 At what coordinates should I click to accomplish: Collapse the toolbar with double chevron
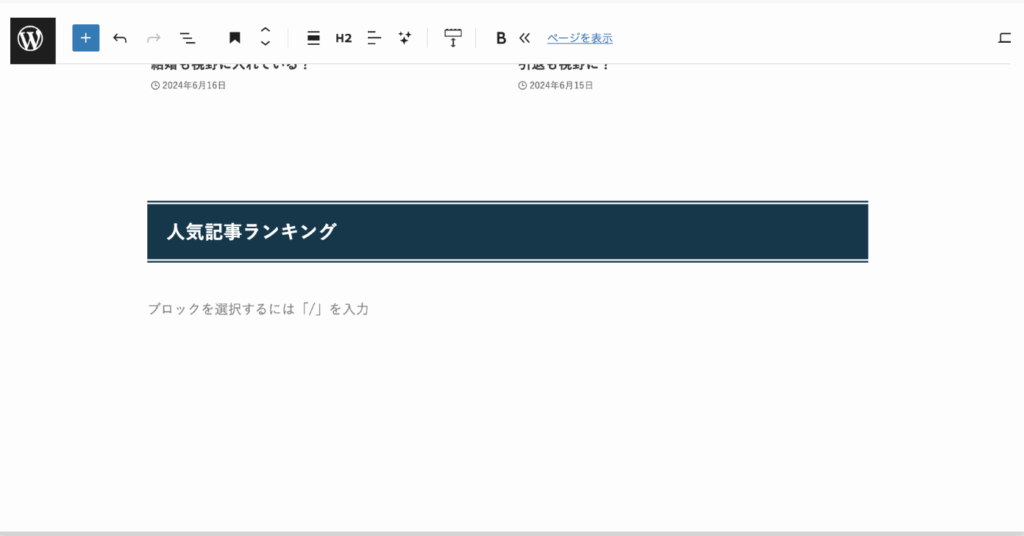coord(524,38)
